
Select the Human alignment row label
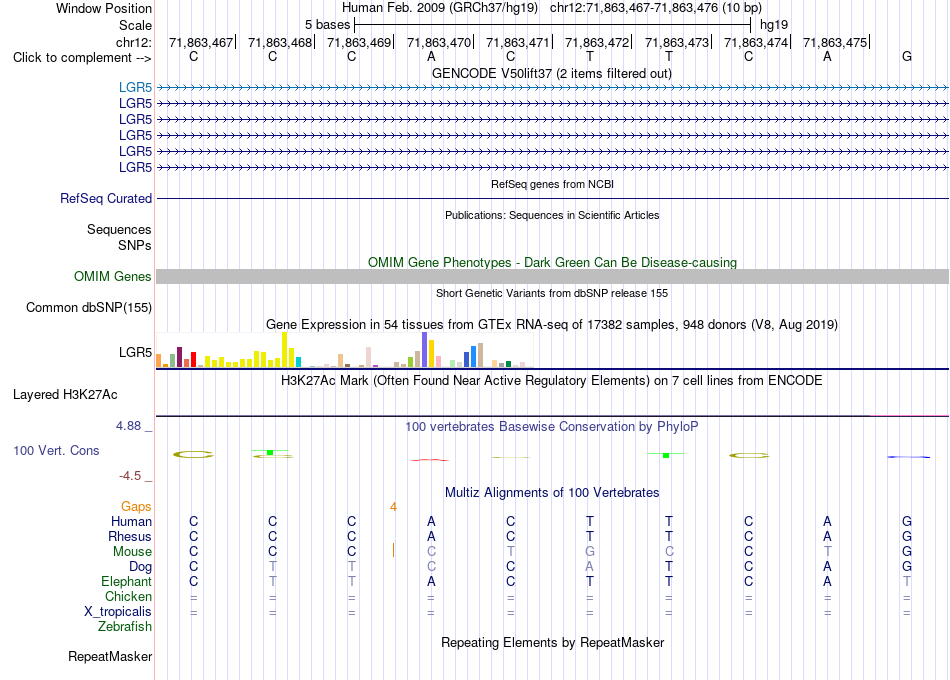coord(131,521)
